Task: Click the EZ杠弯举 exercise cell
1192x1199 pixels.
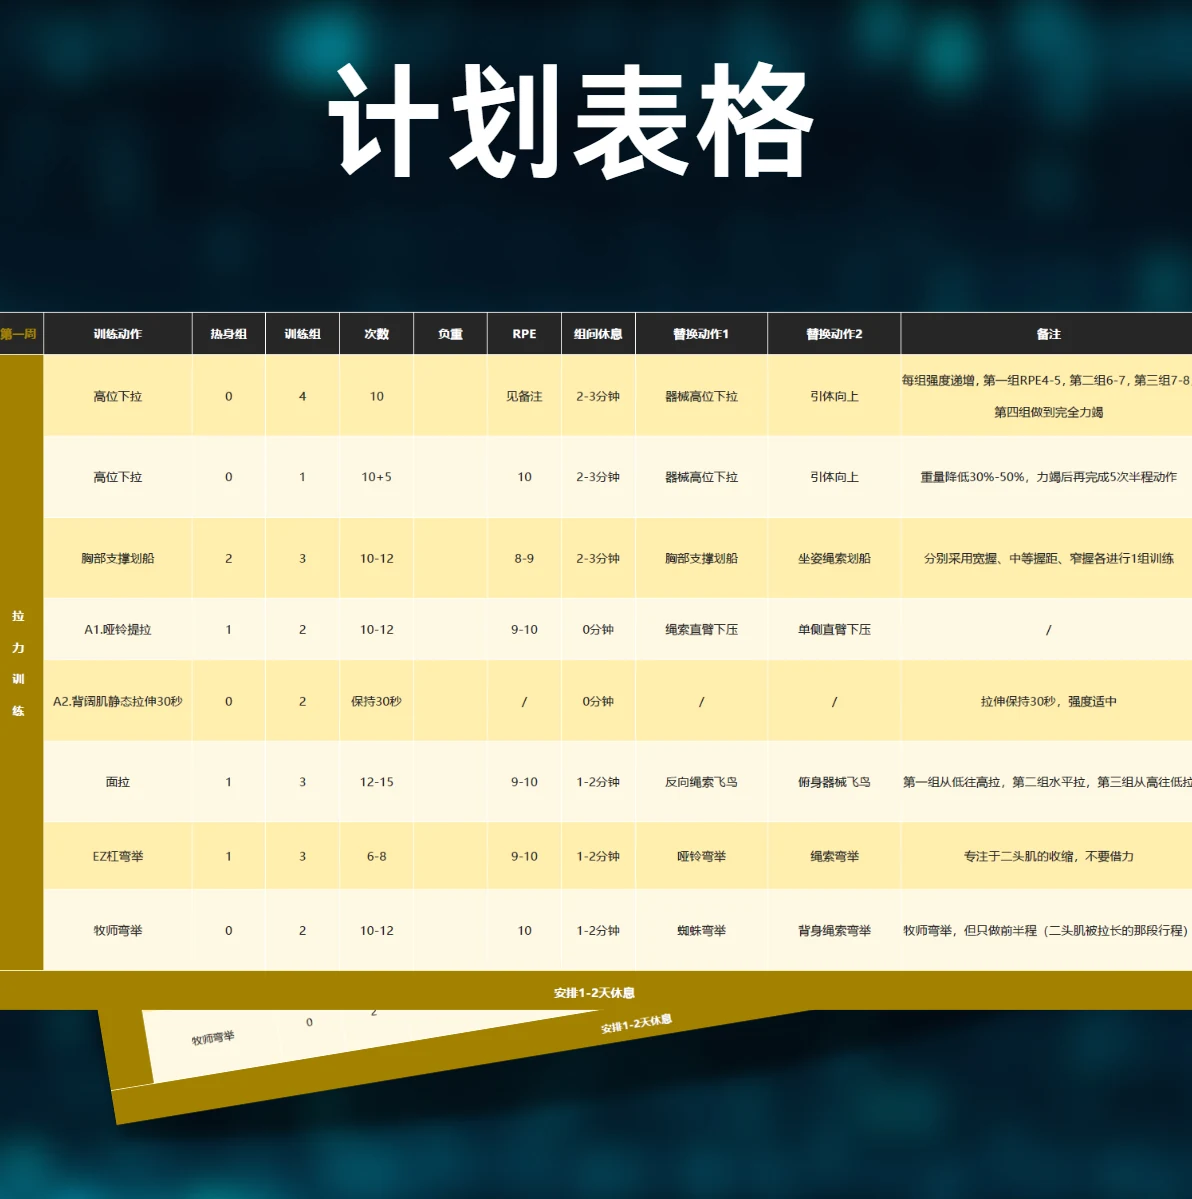Action: pyautogui.click(x=118, y=856)
